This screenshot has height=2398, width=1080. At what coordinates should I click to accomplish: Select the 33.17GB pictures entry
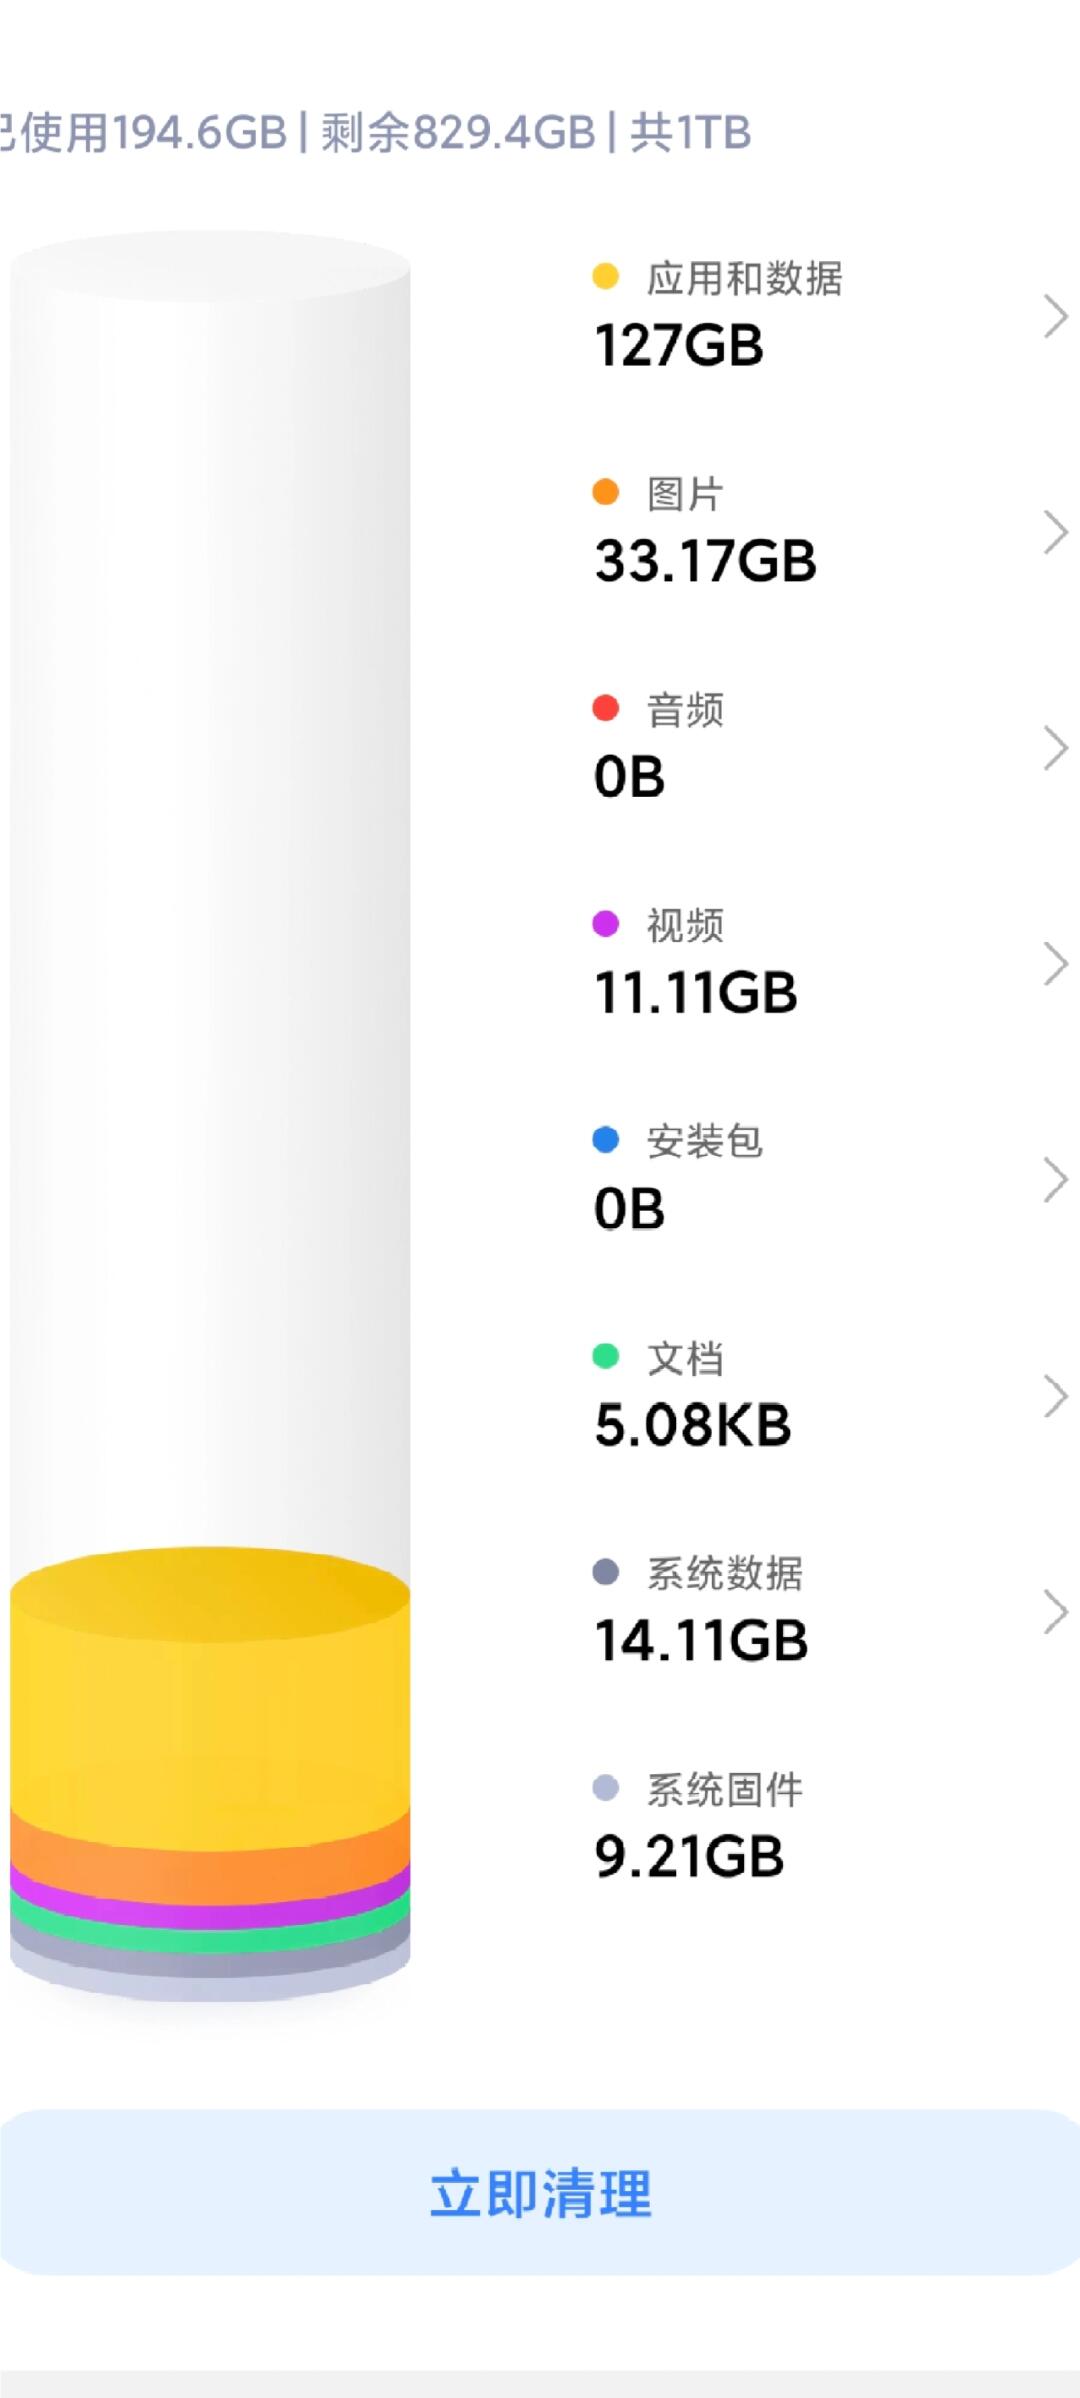click(705, 561)
